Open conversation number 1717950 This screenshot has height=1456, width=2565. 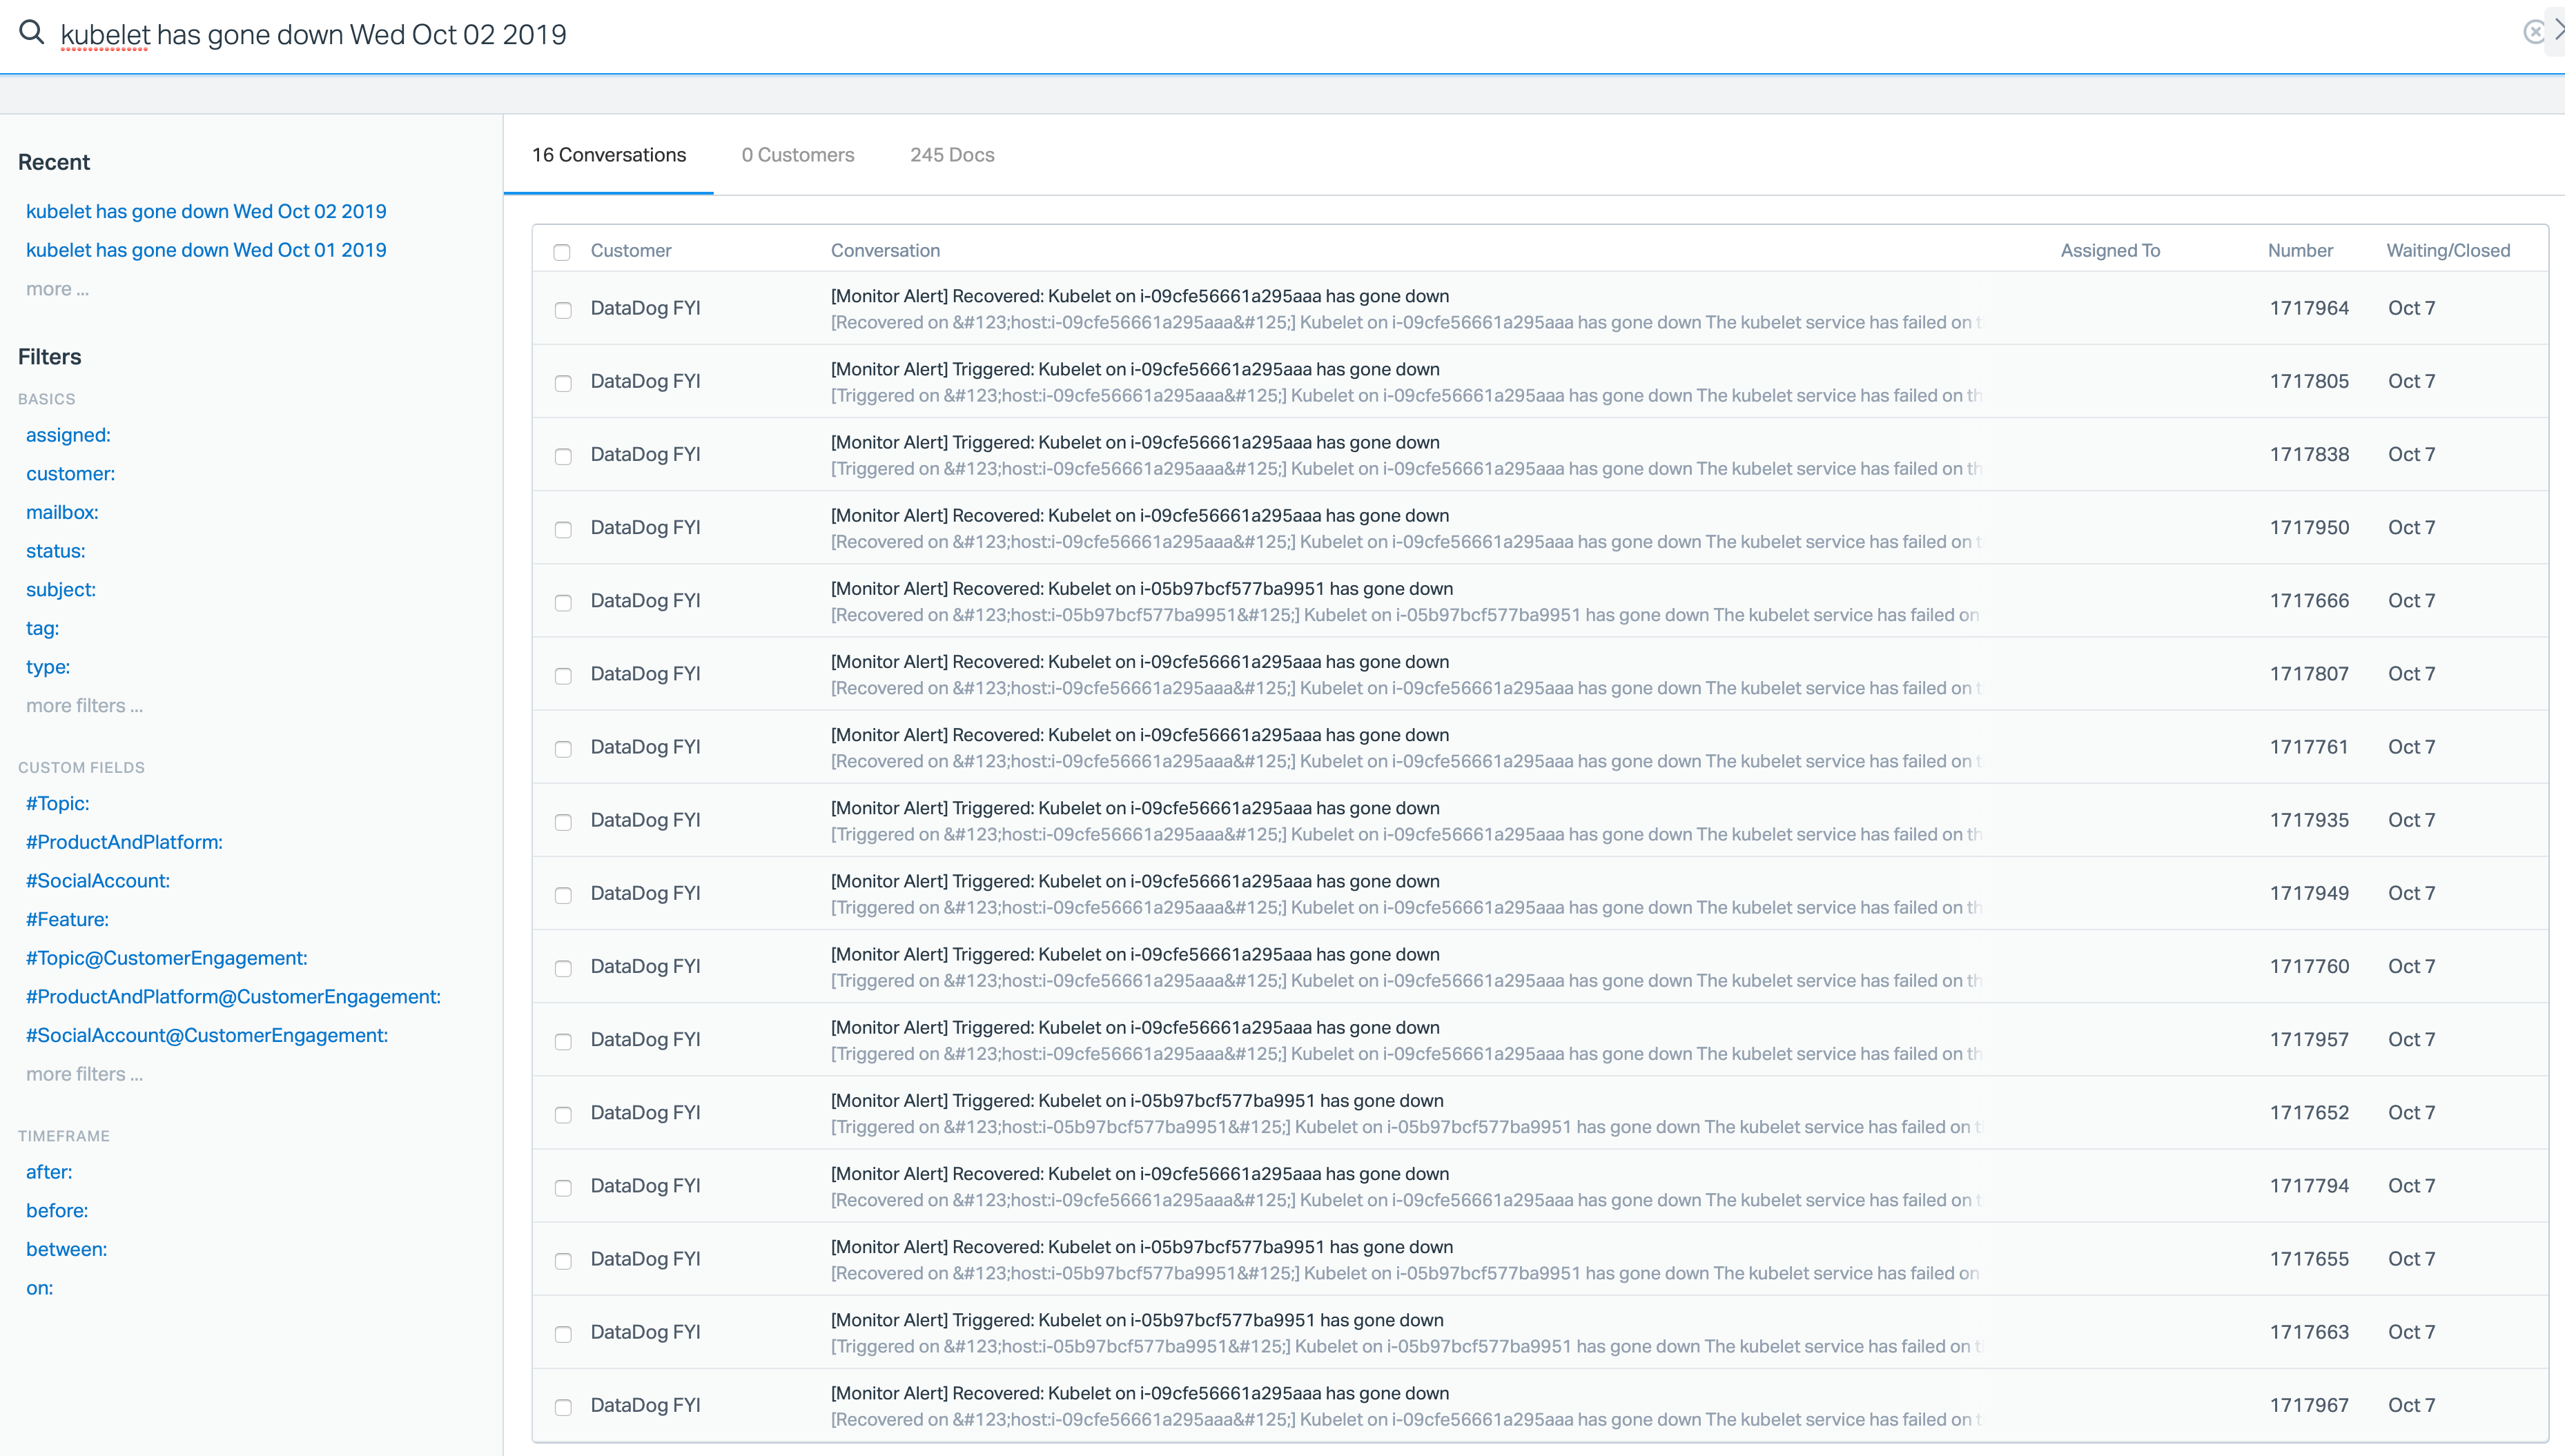click(1540, 528)
